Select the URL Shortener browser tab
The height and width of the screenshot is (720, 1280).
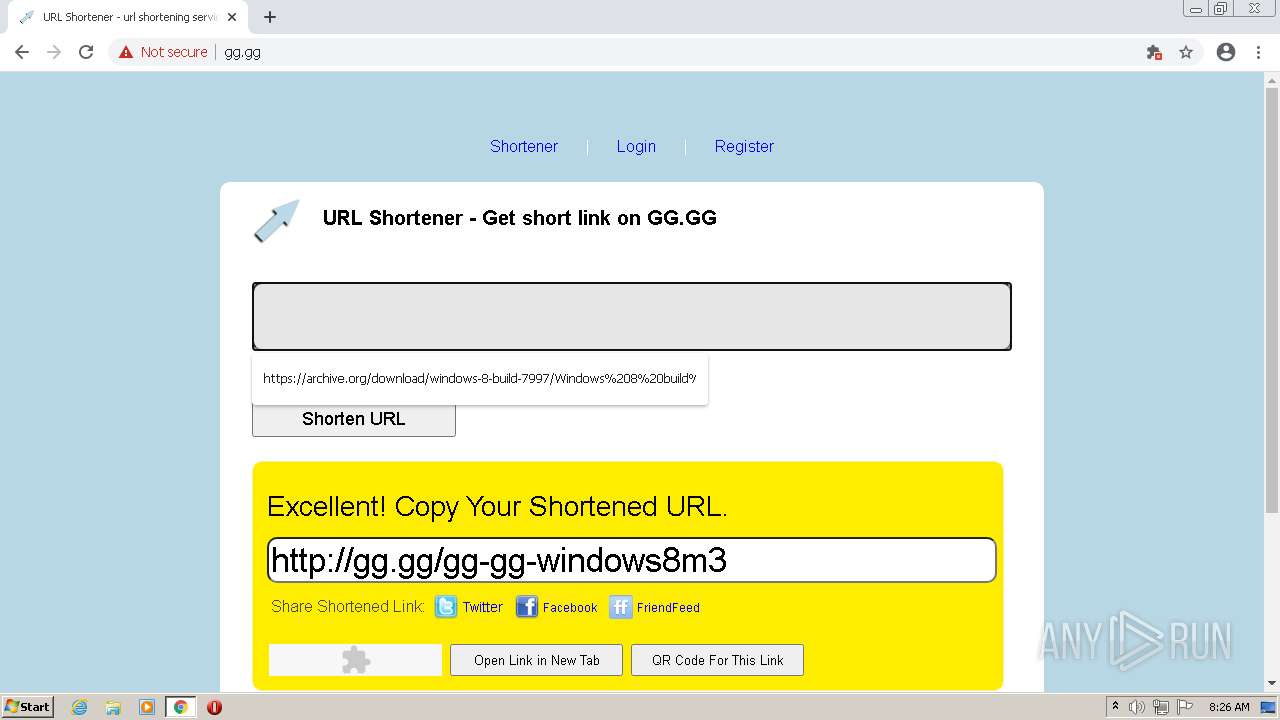[x=128, y=17]
